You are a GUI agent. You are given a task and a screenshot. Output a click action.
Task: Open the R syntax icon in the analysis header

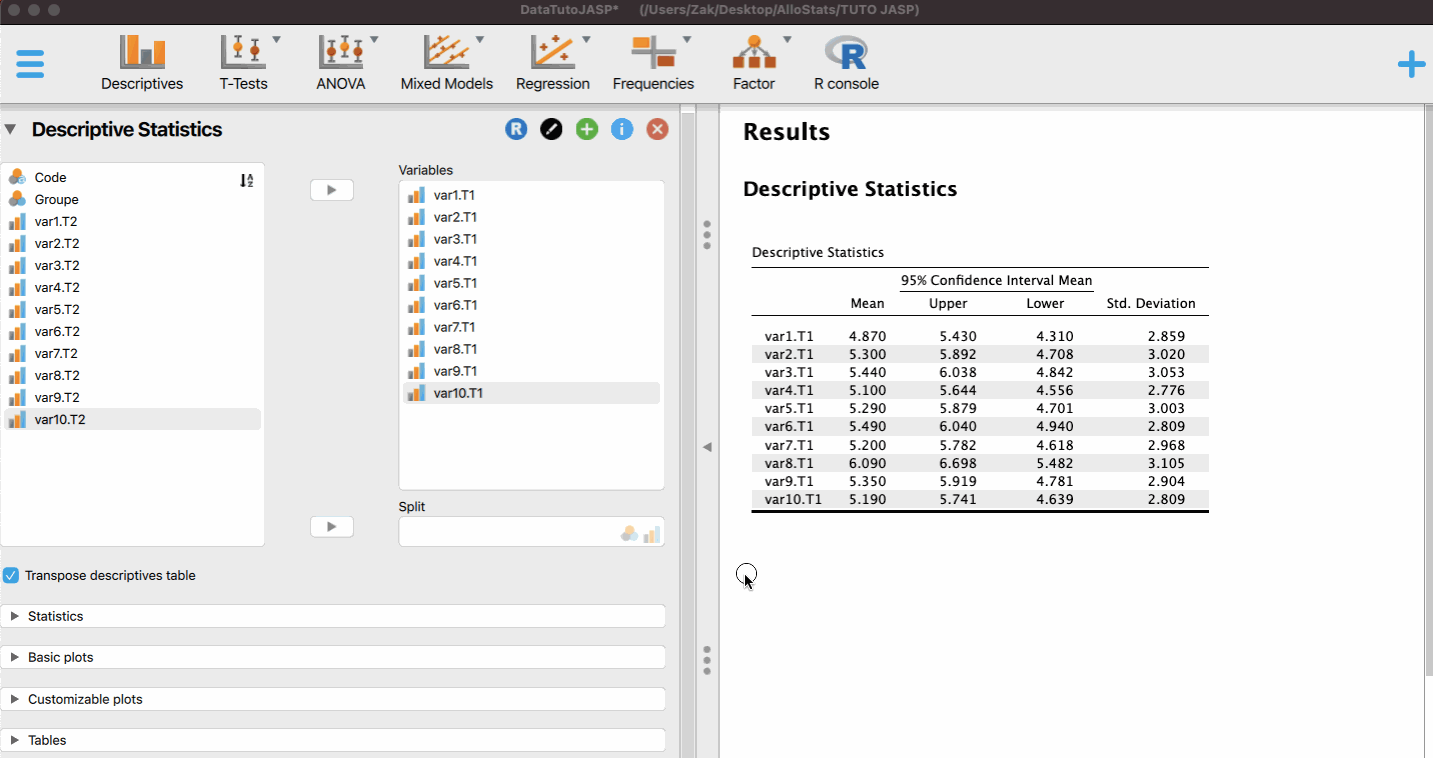(516, 129)
